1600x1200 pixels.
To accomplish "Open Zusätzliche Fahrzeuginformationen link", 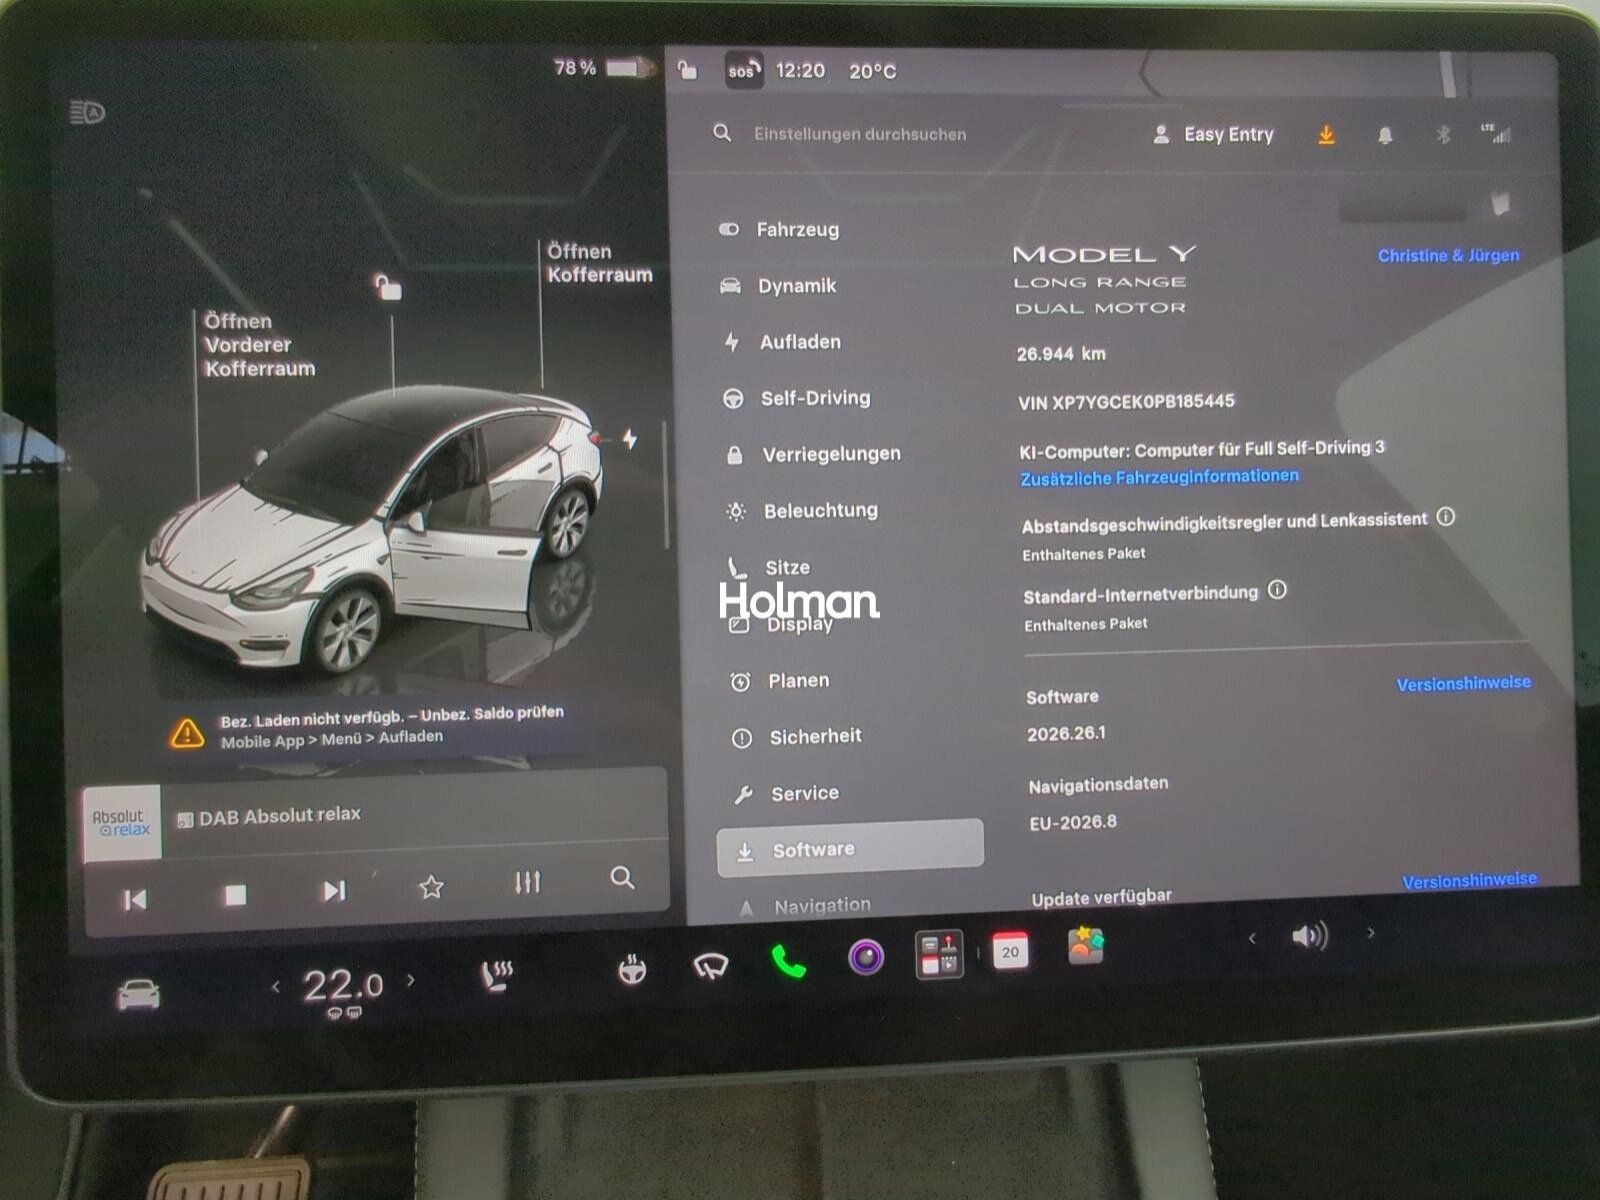I will (x=1160, y=477).
